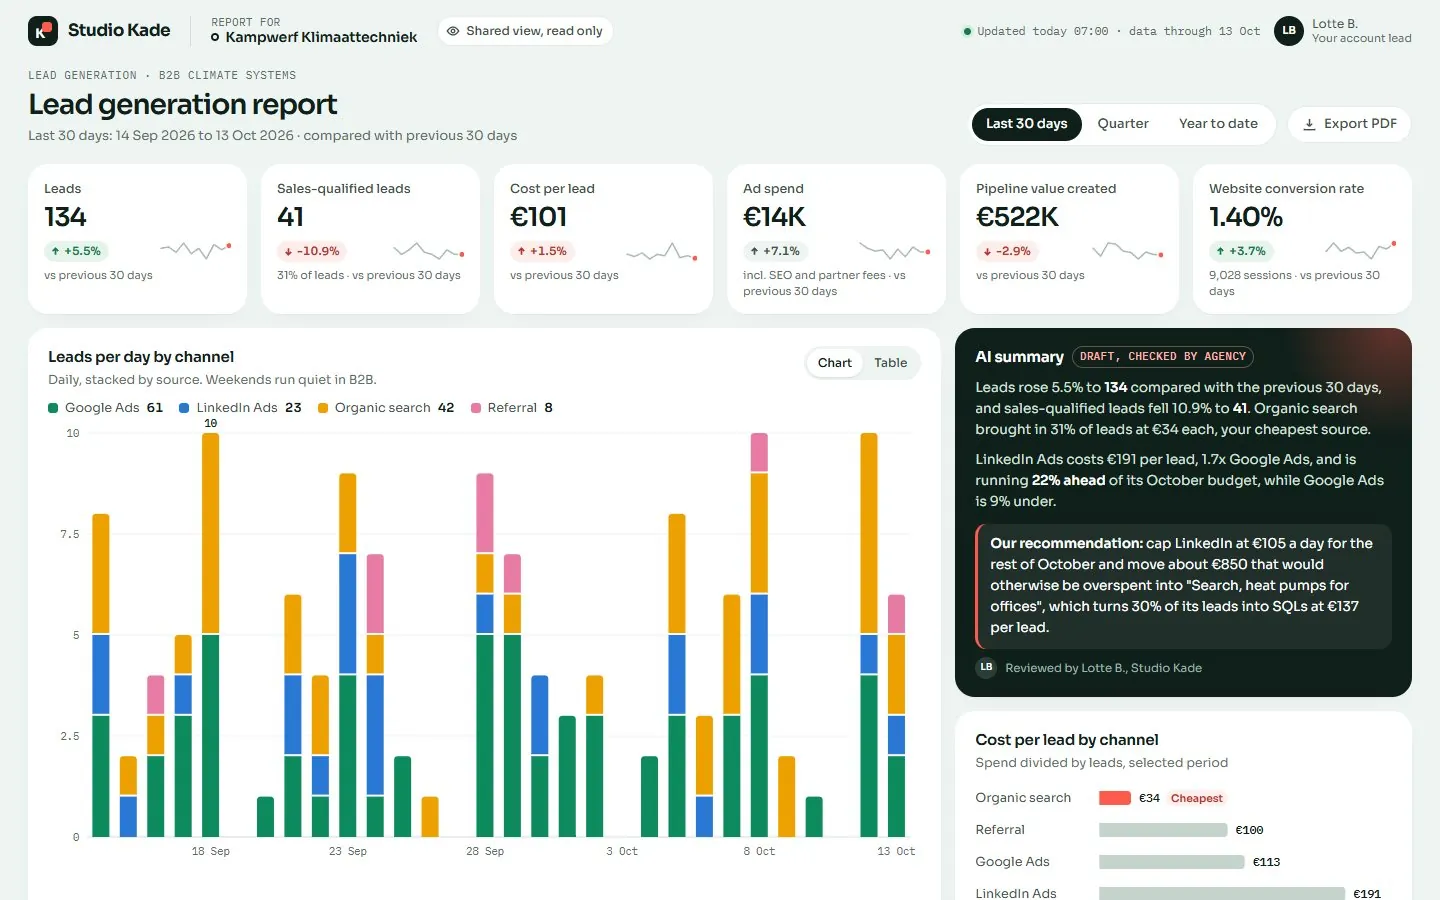This screenshot has width=1440, height=900.
Task: Click the Referral pink legend swatch
Action: point(476,408)
